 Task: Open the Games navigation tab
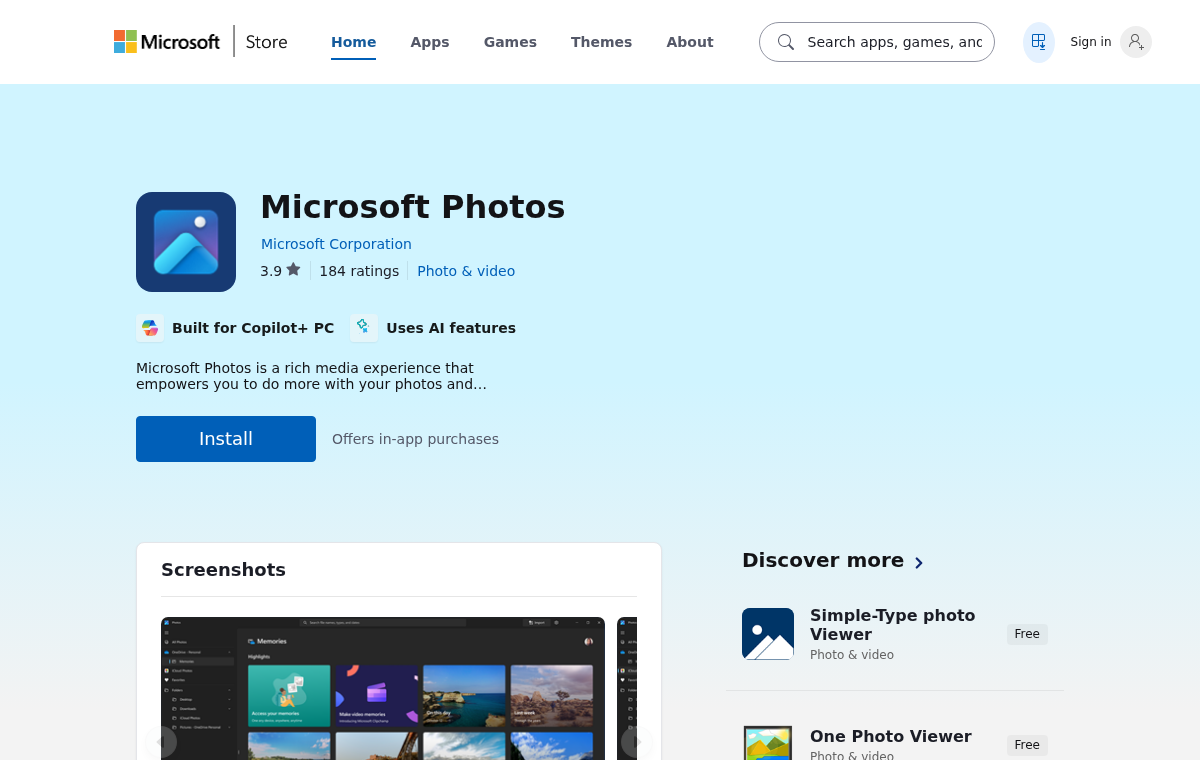pos(510,42)
